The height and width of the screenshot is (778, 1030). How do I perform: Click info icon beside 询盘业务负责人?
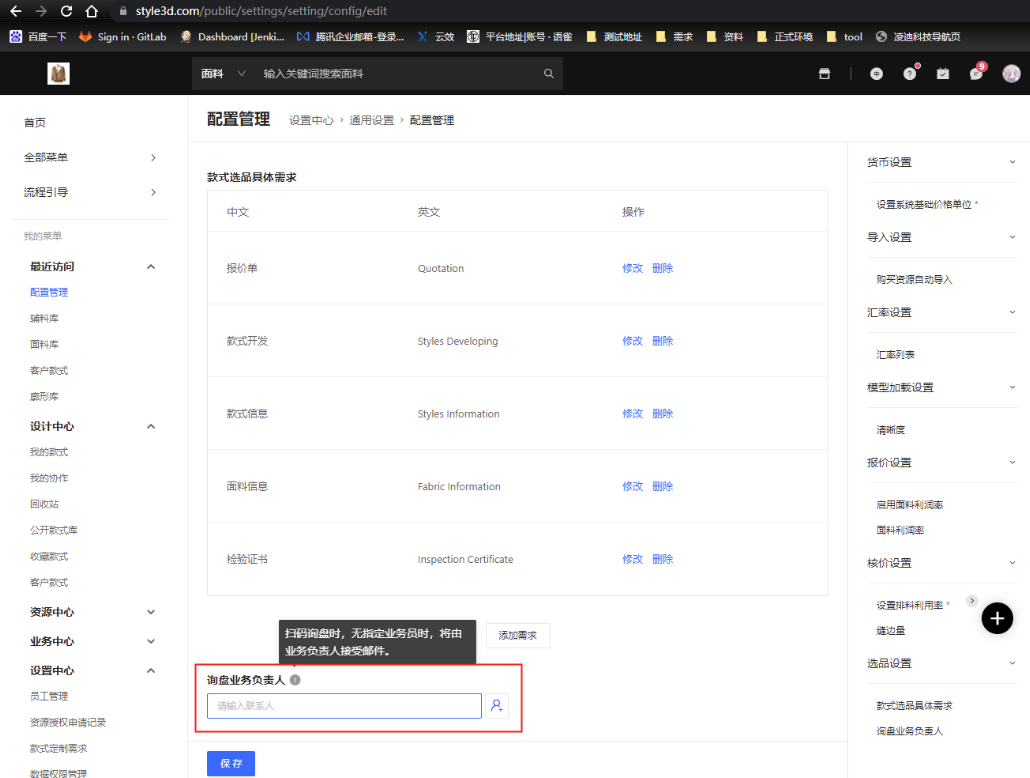295,680
